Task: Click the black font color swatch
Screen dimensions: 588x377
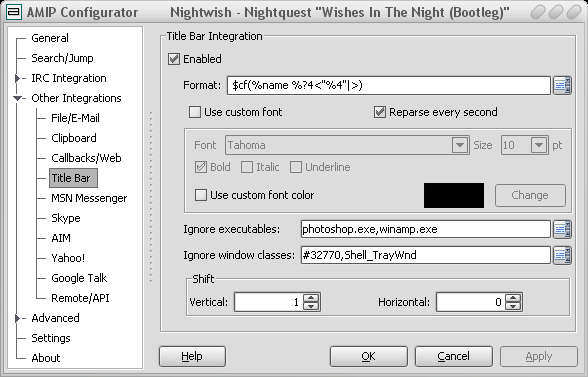Action: (x=454, y=195)
